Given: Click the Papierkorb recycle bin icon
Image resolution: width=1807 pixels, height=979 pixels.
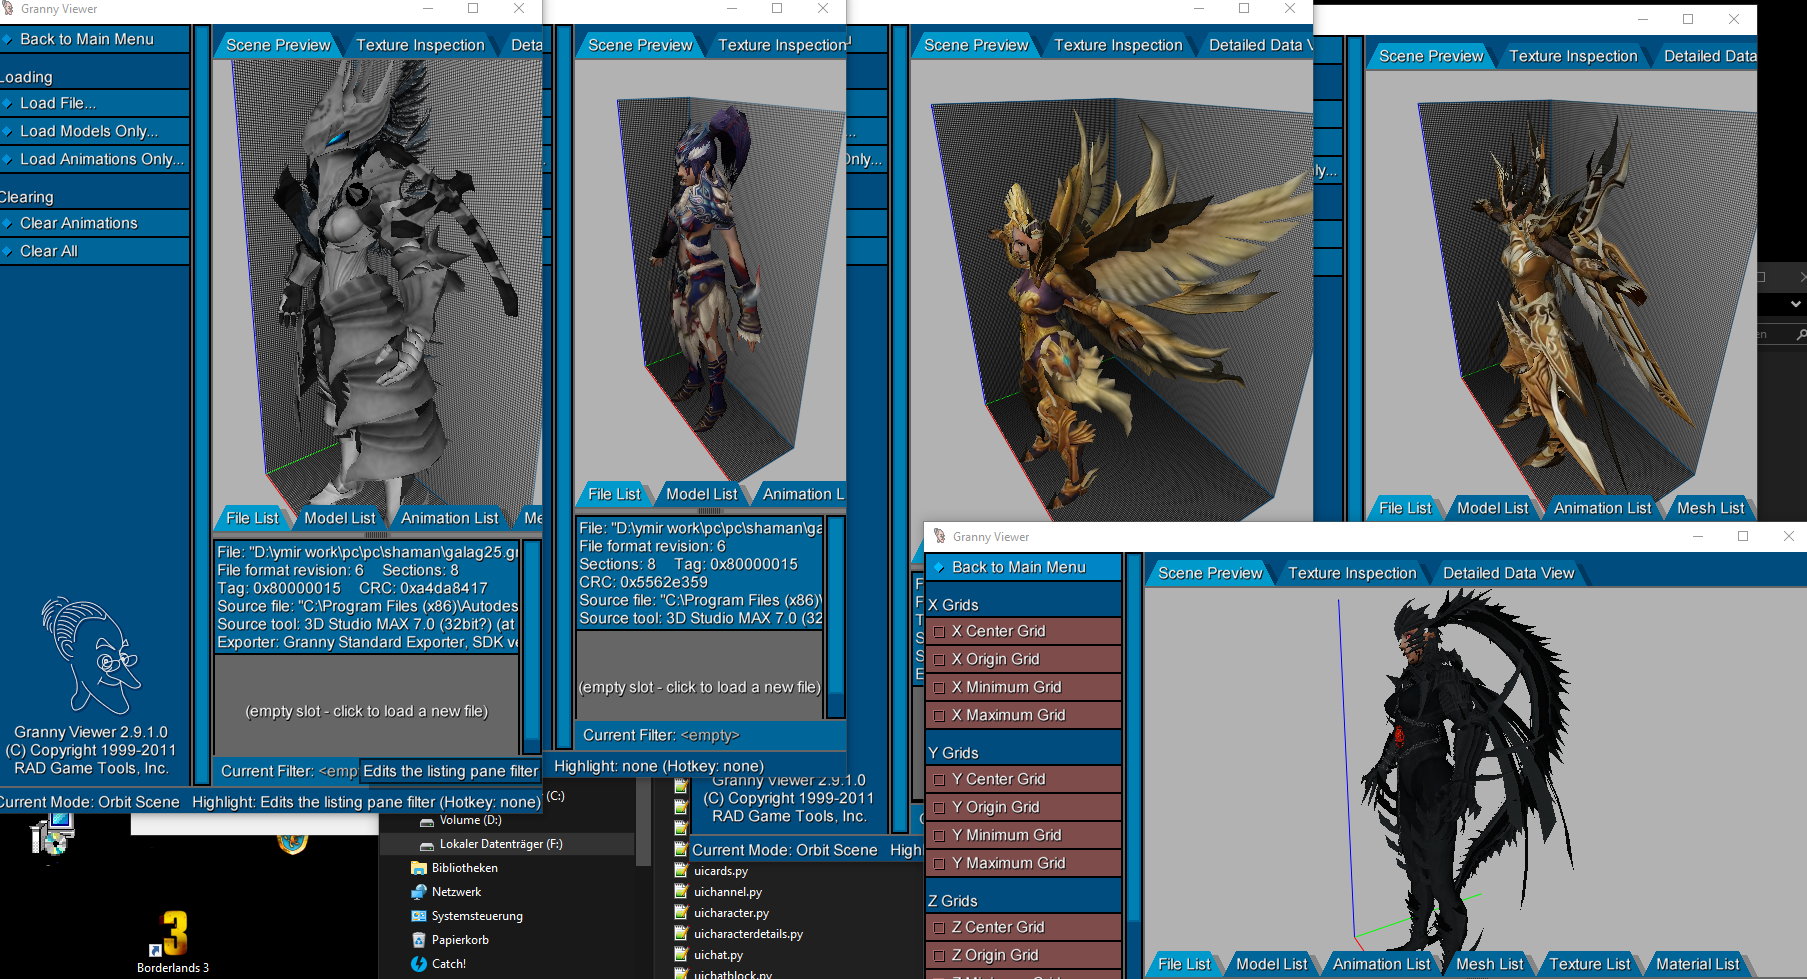Looking at the screenshot, I should (x=418, y=939).
